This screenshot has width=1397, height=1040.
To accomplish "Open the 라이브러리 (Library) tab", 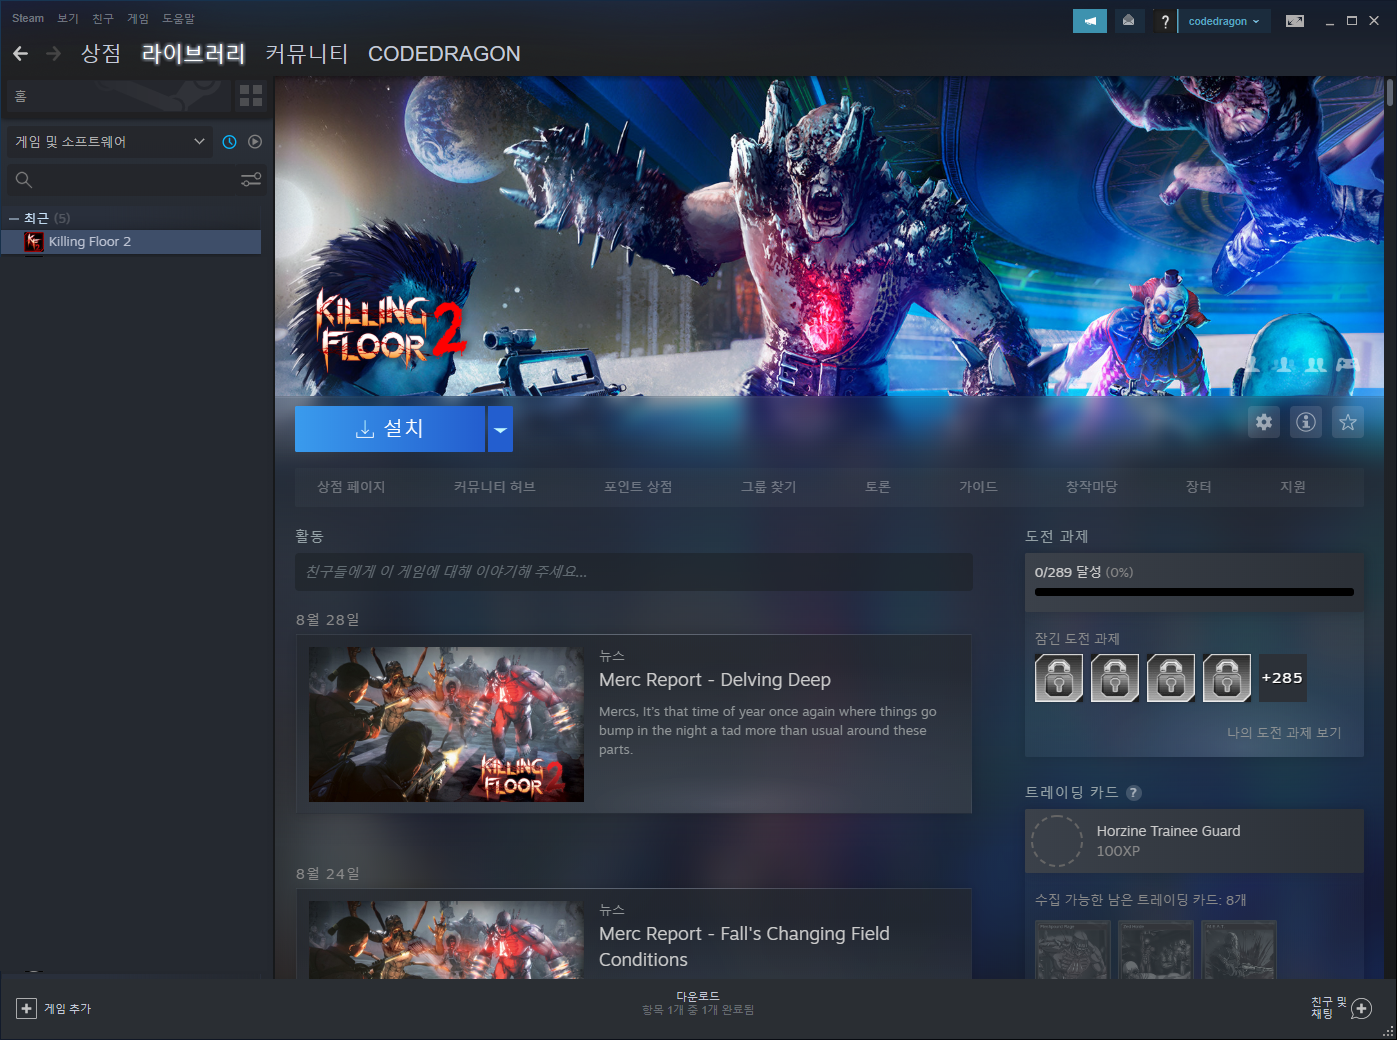I will click(x=193, y=54).
